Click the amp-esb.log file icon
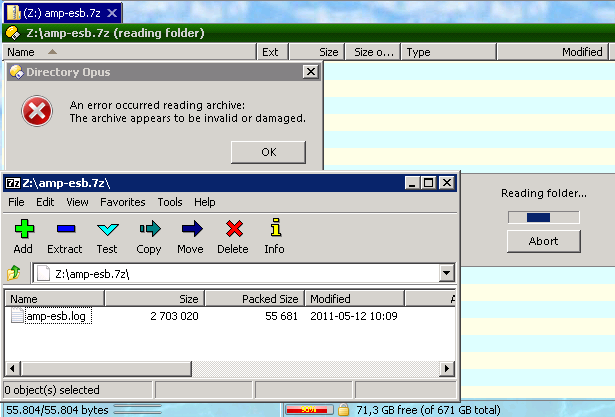This screenshot has width=615, height=417. (x=17, y=315)
